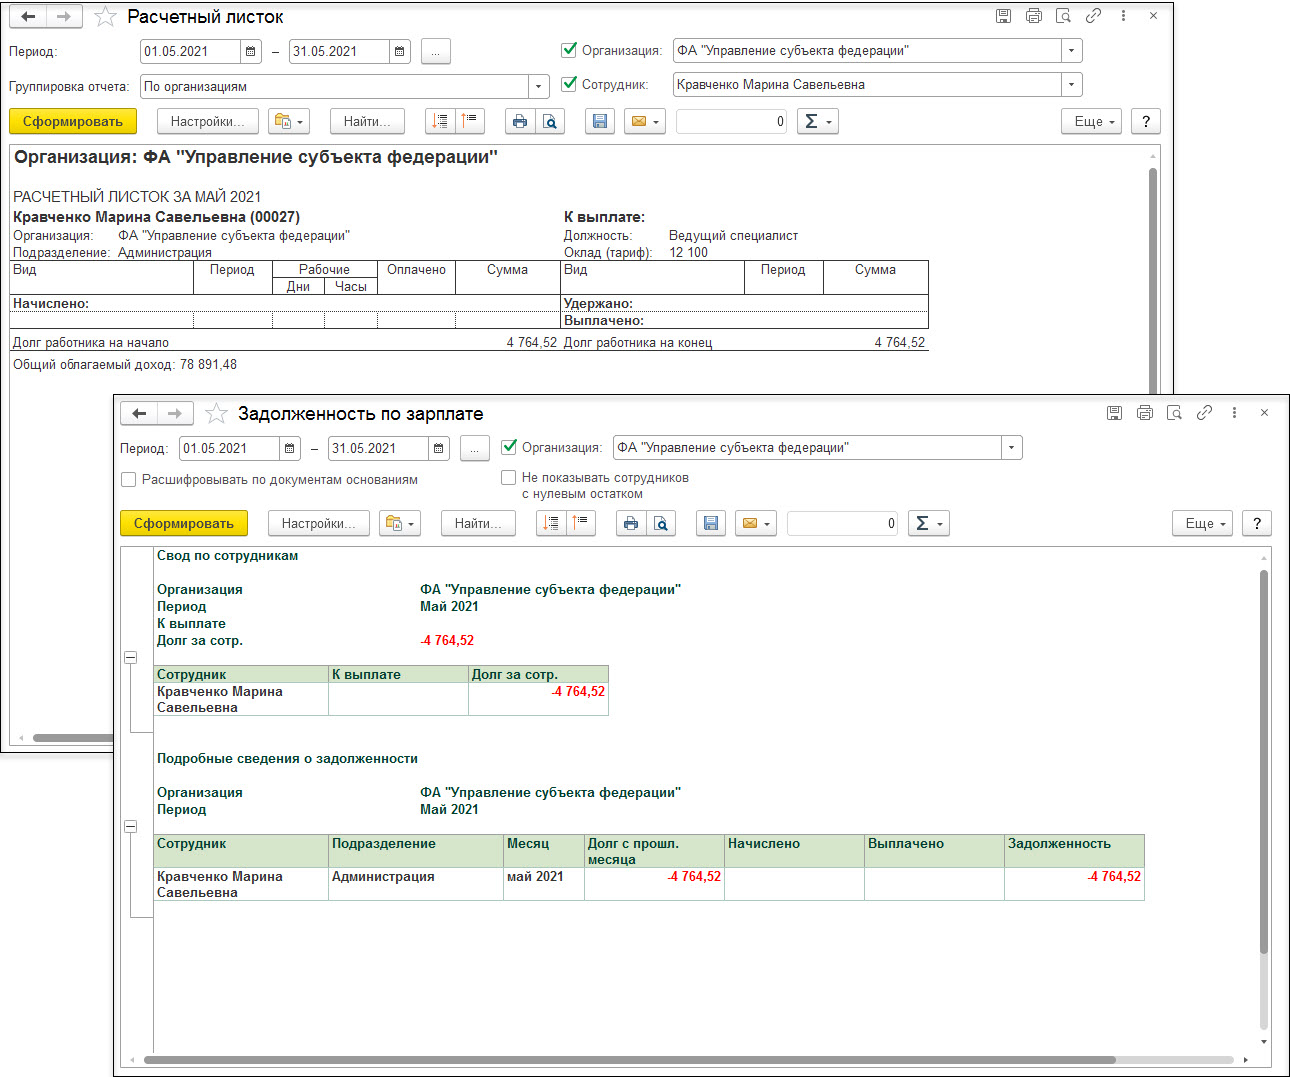Click start date field in Задолженность по зарплате
Image resolution: width=1290 pixels, height=1077 pixels.
pyautogui.click(x=229, y=448)
